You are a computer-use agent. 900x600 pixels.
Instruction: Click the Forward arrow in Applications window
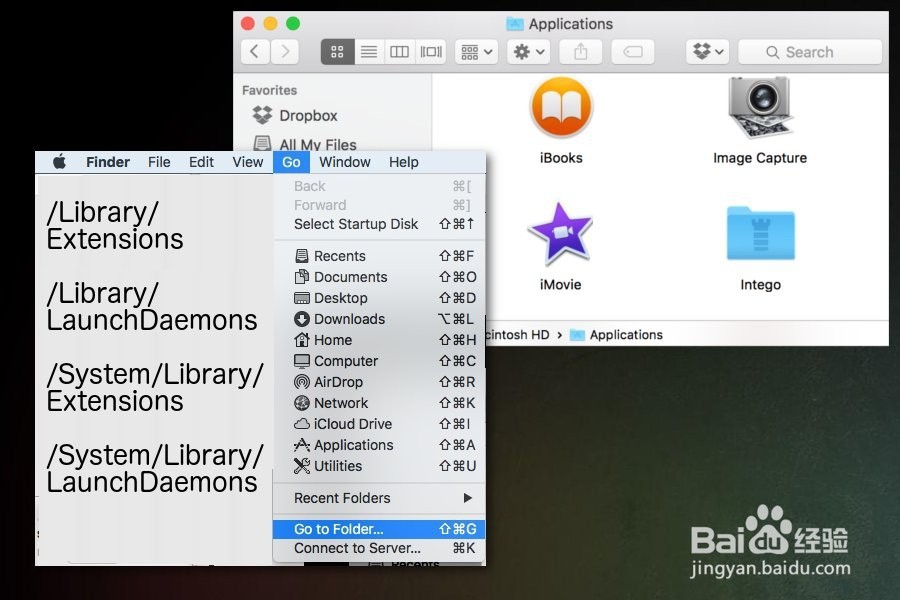click(285, 52)
